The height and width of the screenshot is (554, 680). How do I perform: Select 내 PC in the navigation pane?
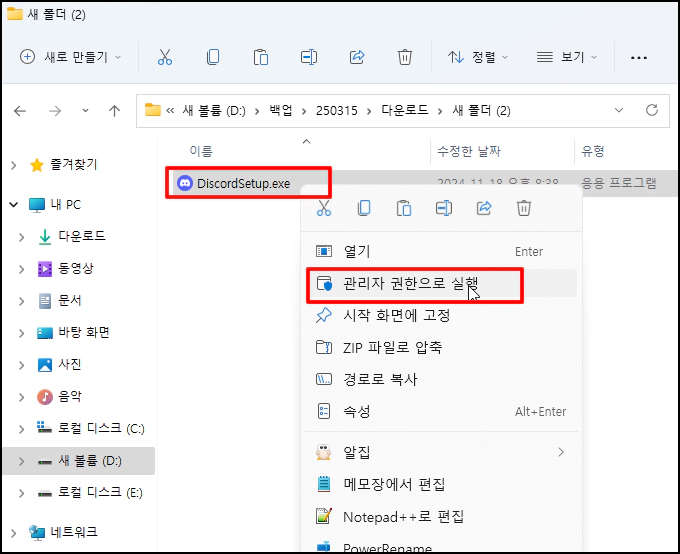point(65,204)
